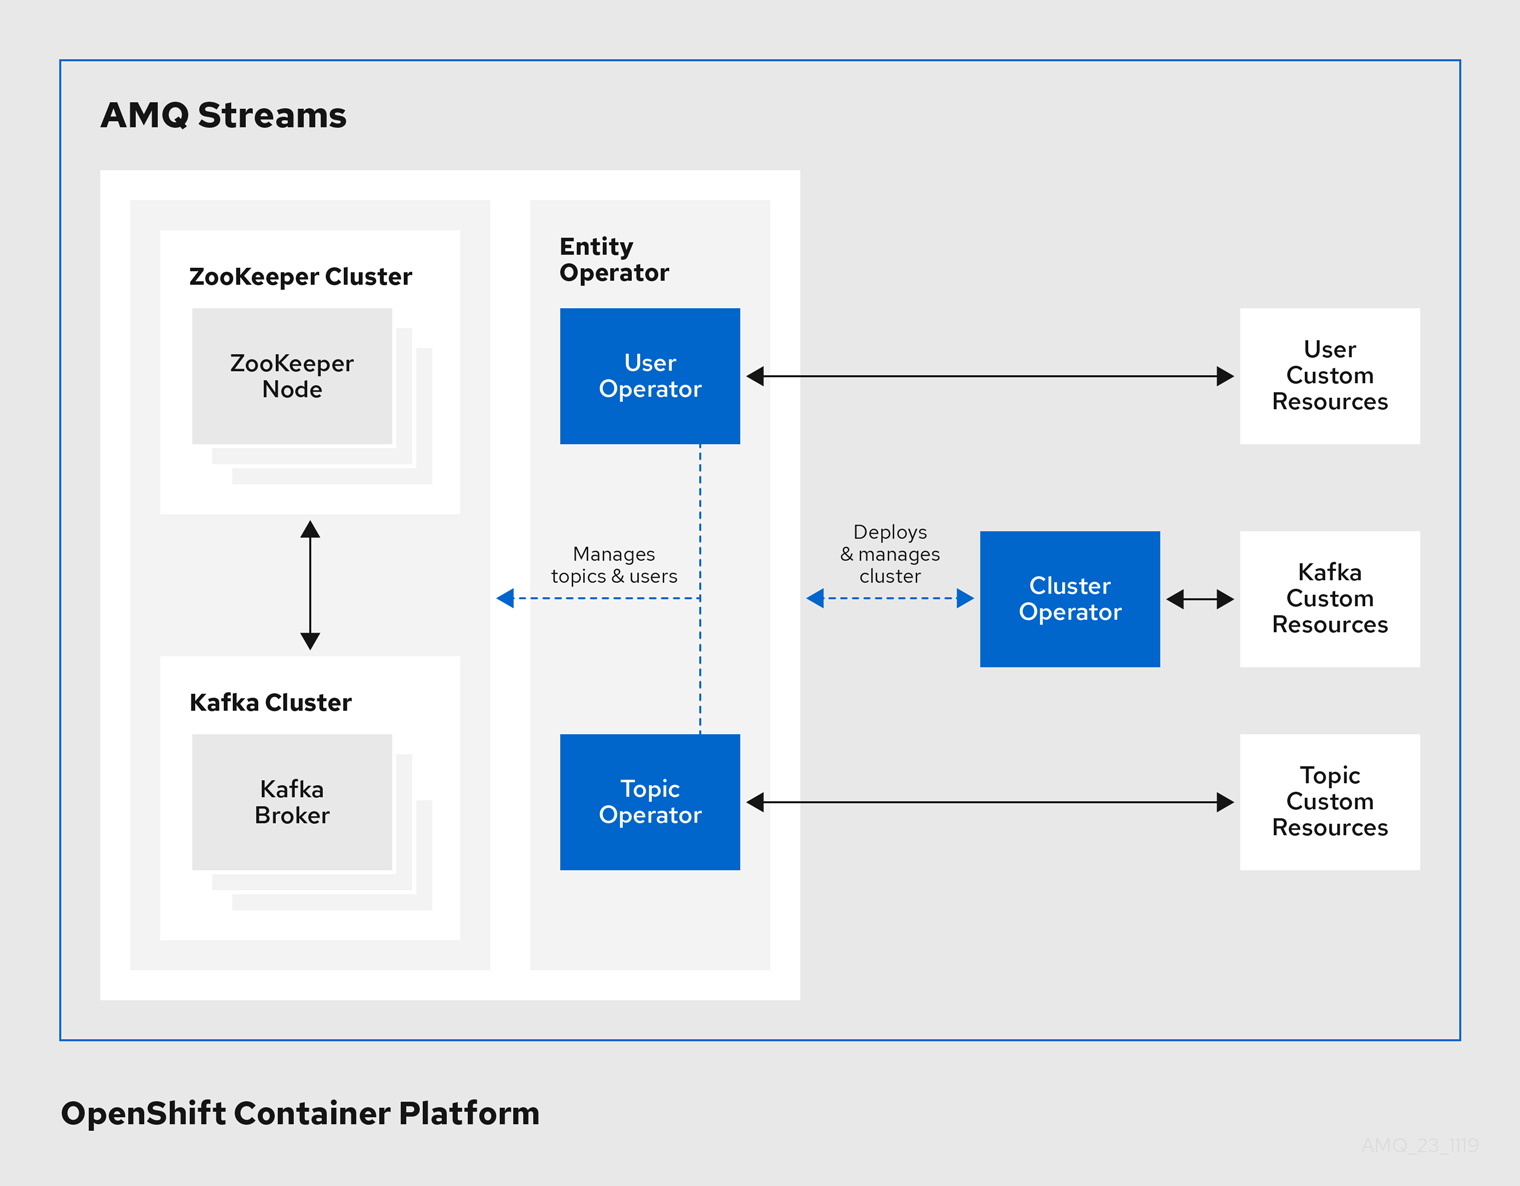Image resolution: width=1520 pixels, height=1186 pixels.
Task: Click the AMQ_23_1119 watermark text
Action: tap(1419, 1145)
